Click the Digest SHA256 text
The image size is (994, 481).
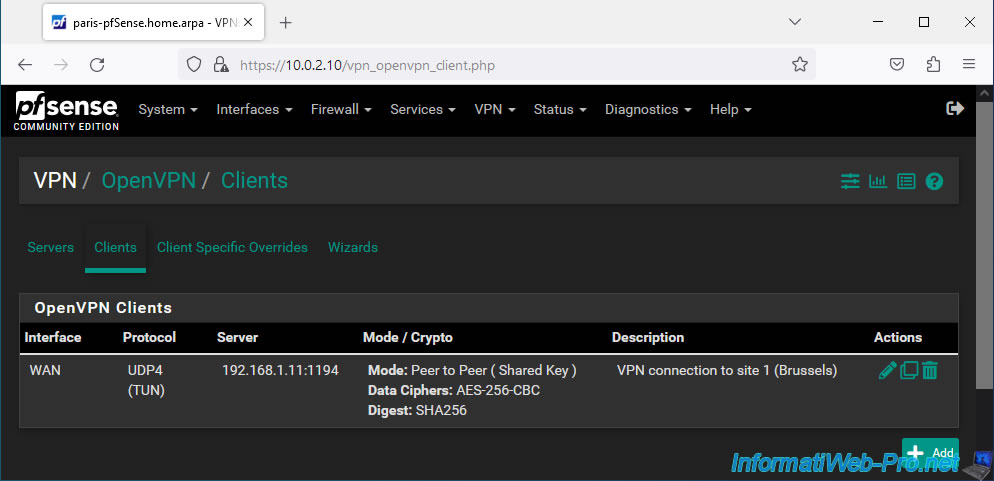[417, 411]
